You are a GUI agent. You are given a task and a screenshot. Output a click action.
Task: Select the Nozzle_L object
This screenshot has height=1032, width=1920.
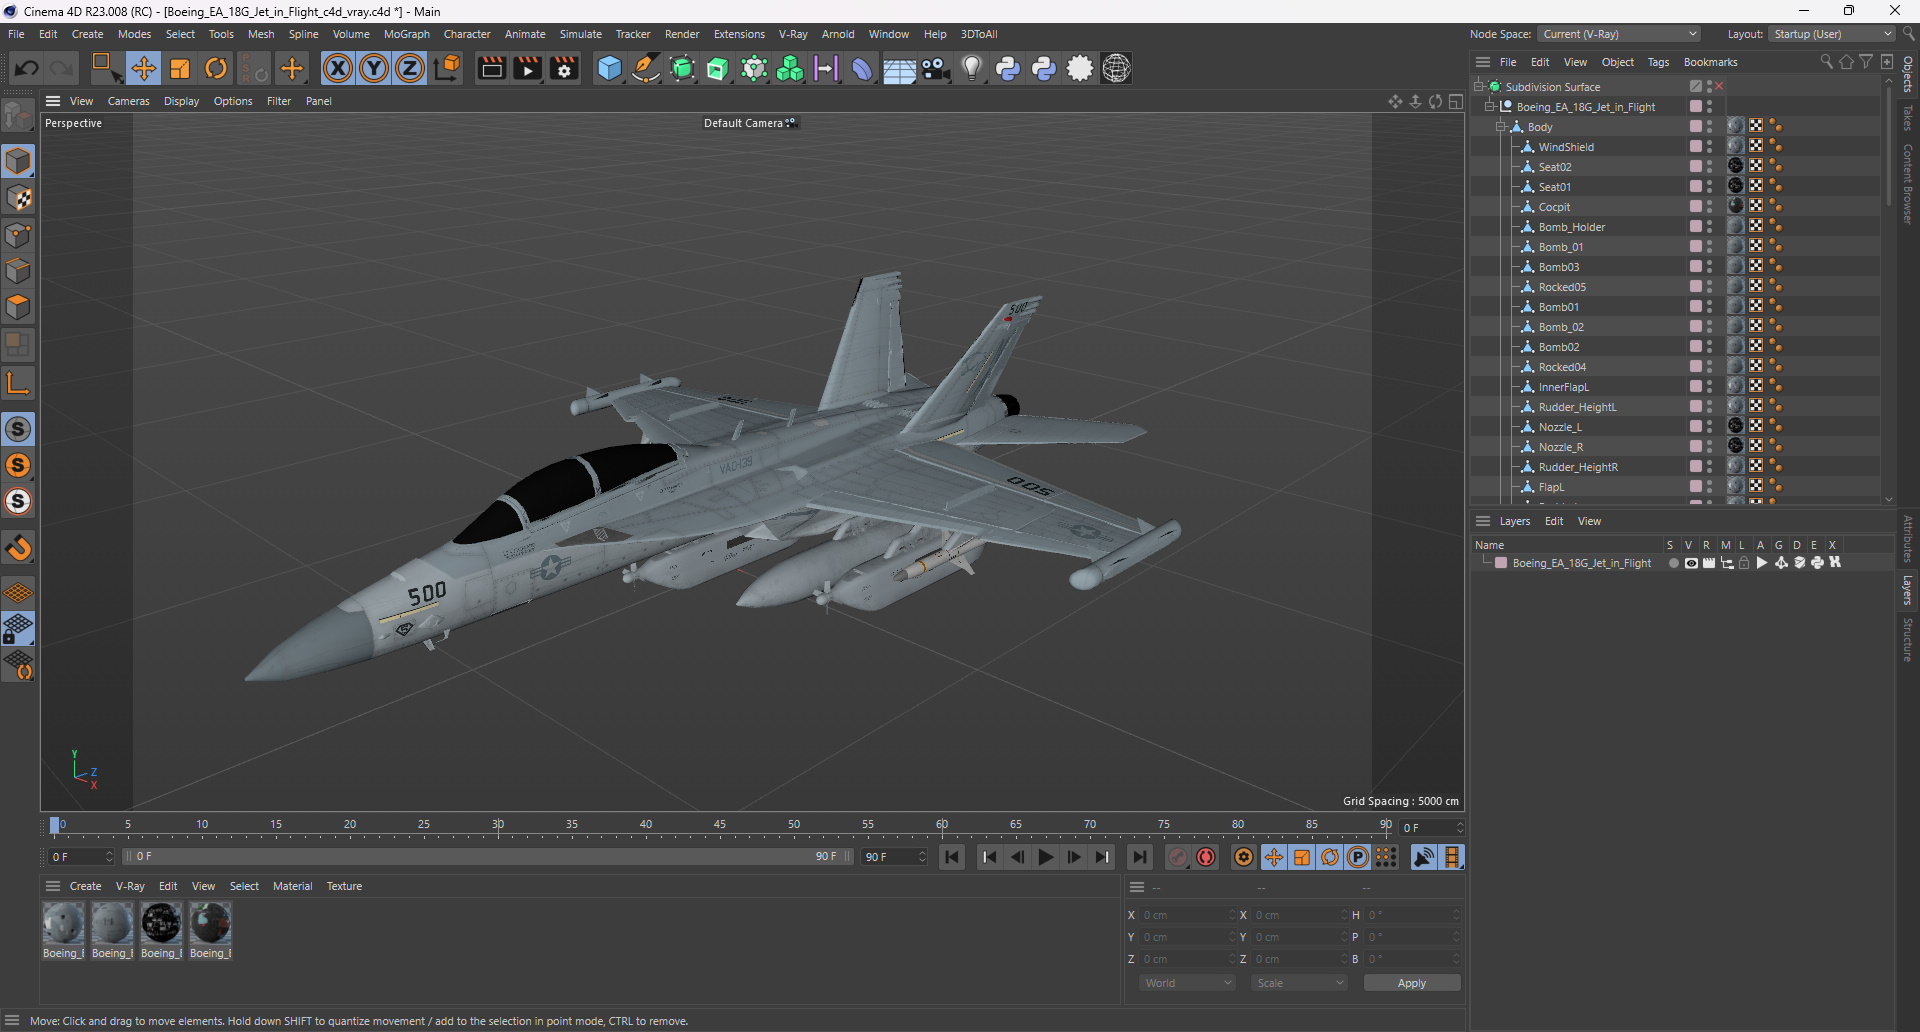1560,427
